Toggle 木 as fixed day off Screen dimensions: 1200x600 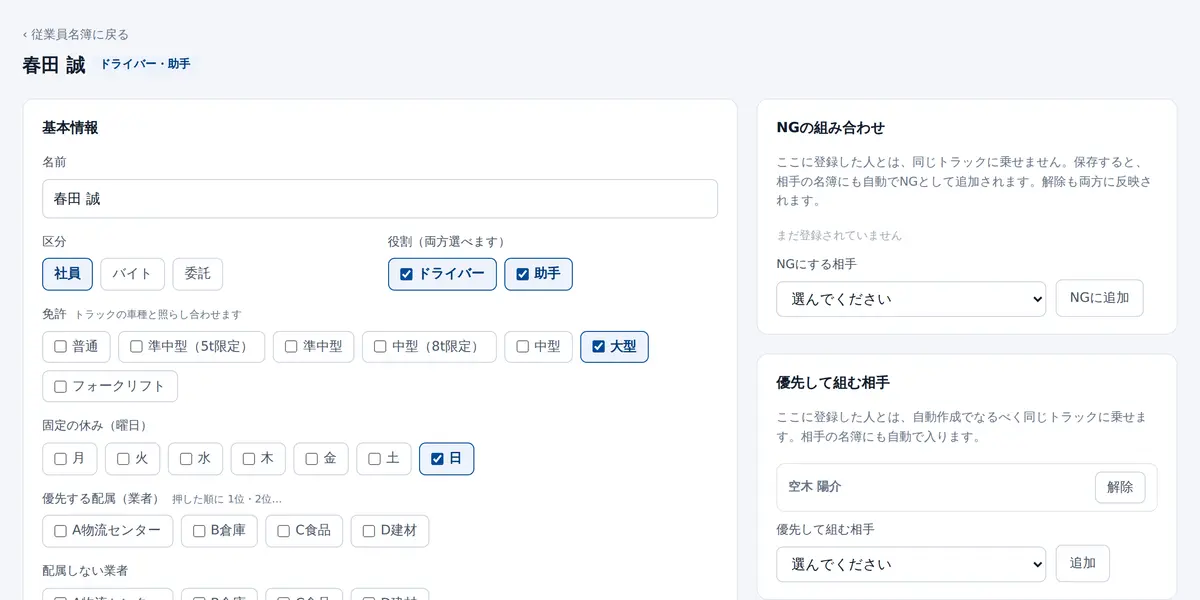pos(258,459)
